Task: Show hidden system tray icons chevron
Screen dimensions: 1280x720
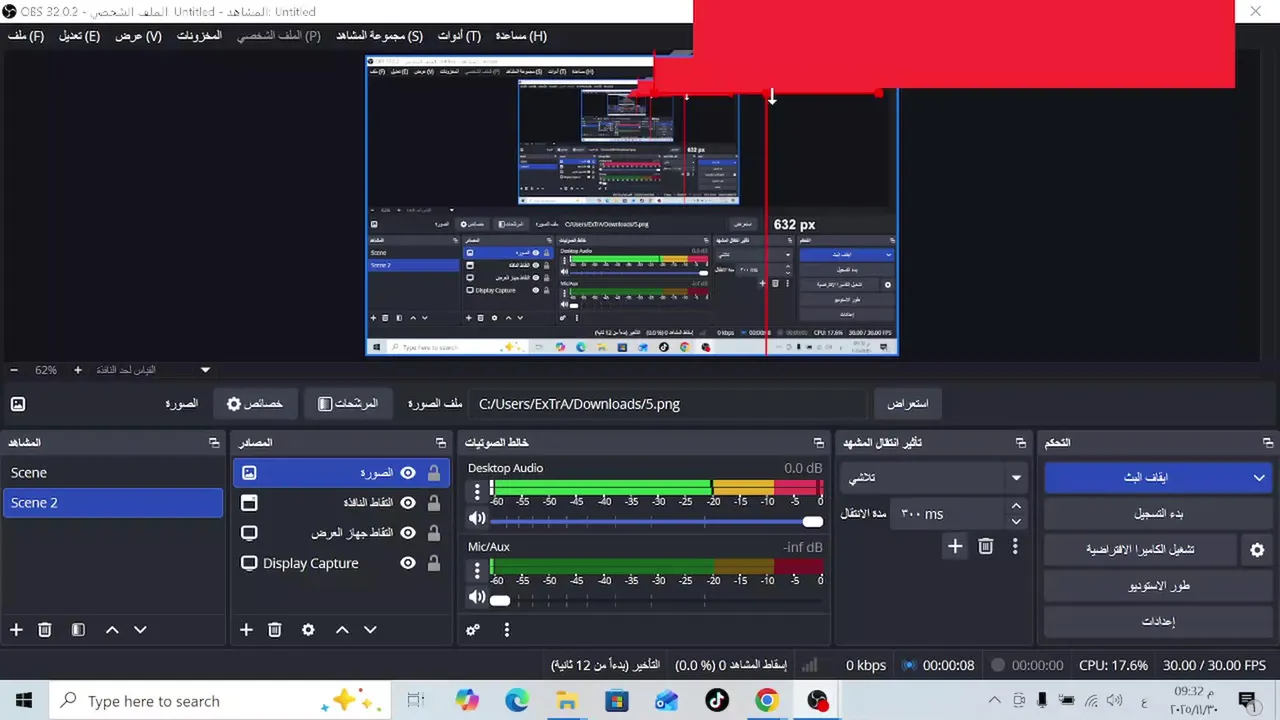Action: coord(994,701)
